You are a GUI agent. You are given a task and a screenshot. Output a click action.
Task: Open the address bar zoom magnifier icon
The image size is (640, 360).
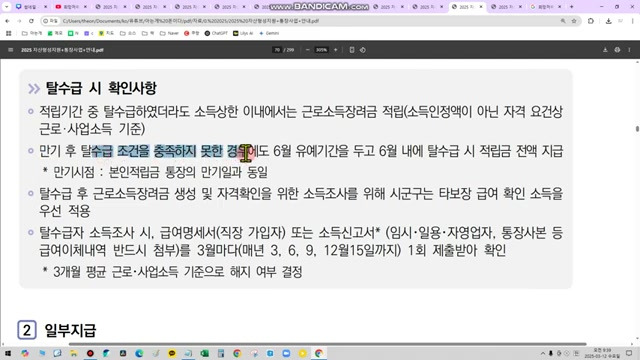pos(563,21)
